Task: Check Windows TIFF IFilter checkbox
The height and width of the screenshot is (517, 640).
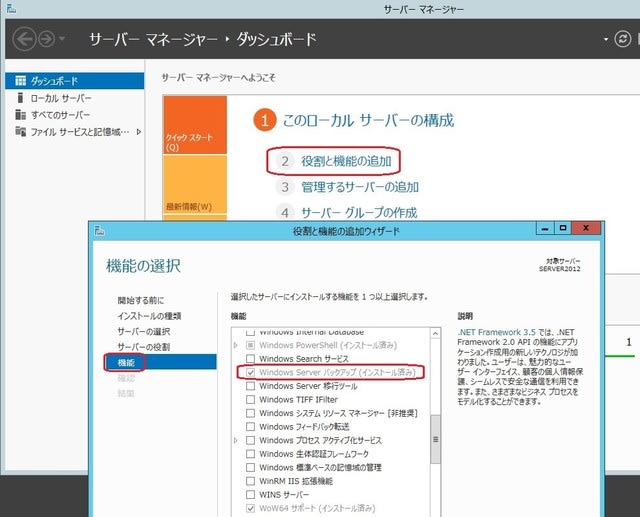Action: (x=251, y=399)
